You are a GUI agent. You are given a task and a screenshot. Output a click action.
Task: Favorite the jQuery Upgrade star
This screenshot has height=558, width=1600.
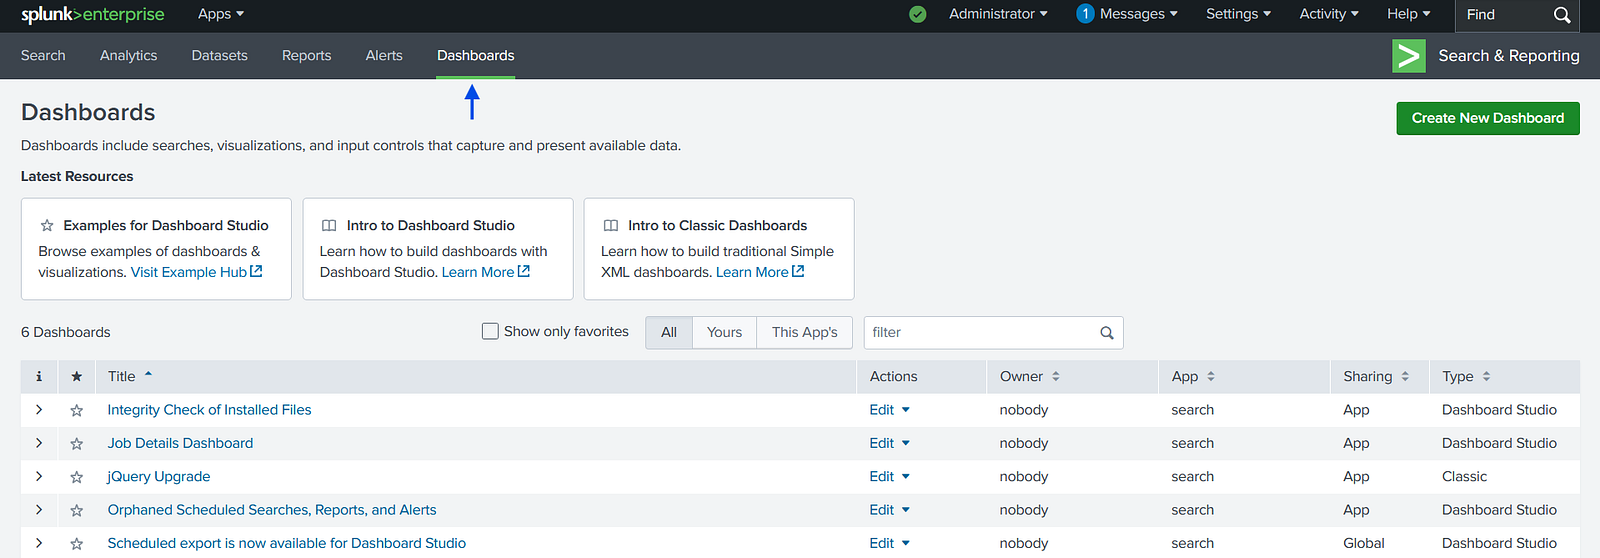[77, 477]
